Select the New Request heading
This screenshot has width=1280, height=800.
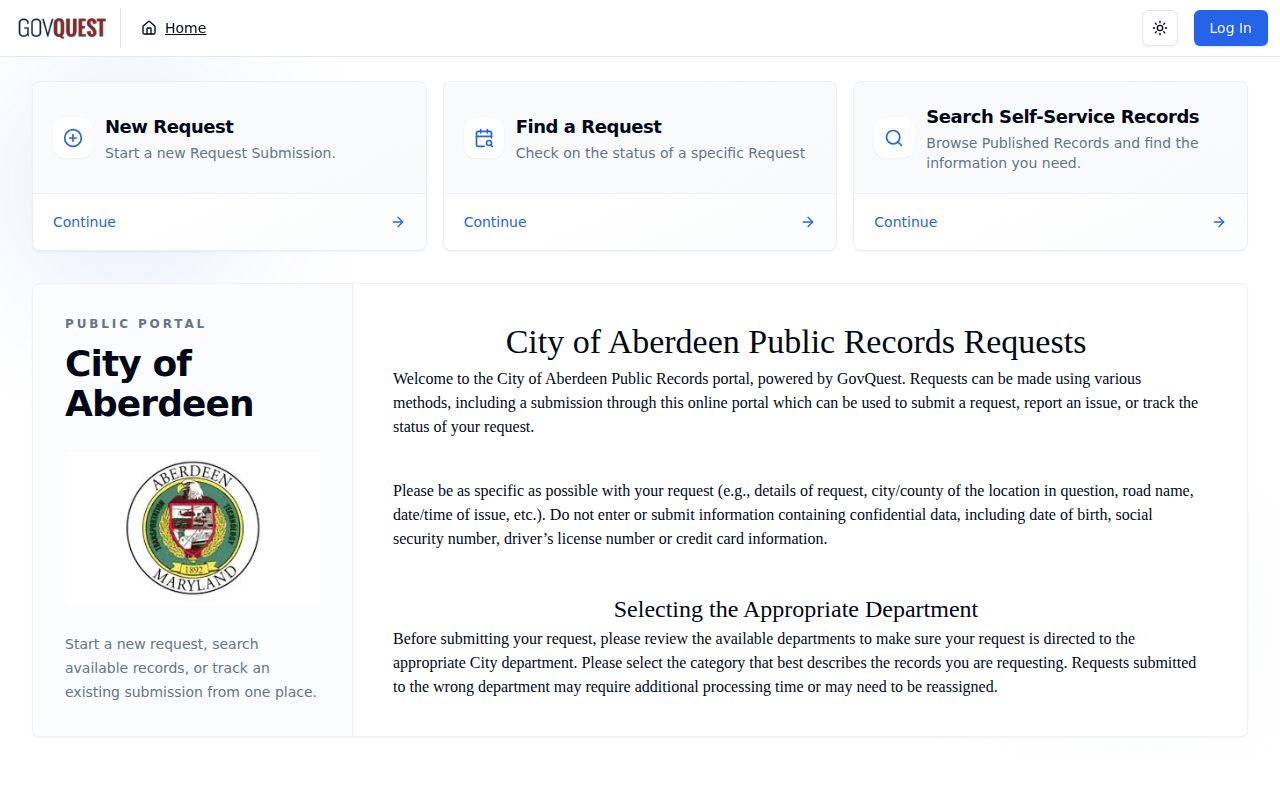tap(169, 127)
